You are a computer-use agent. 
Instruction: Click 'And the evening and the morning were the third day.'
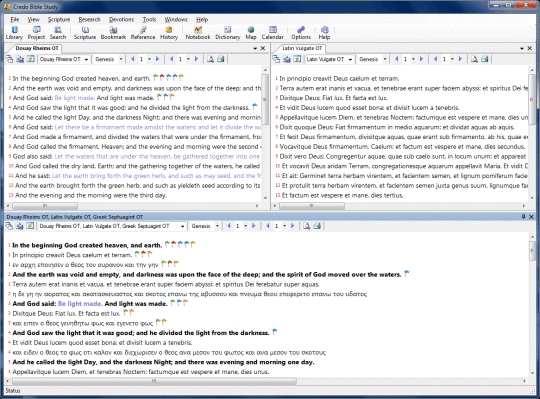tap(91, 195)
